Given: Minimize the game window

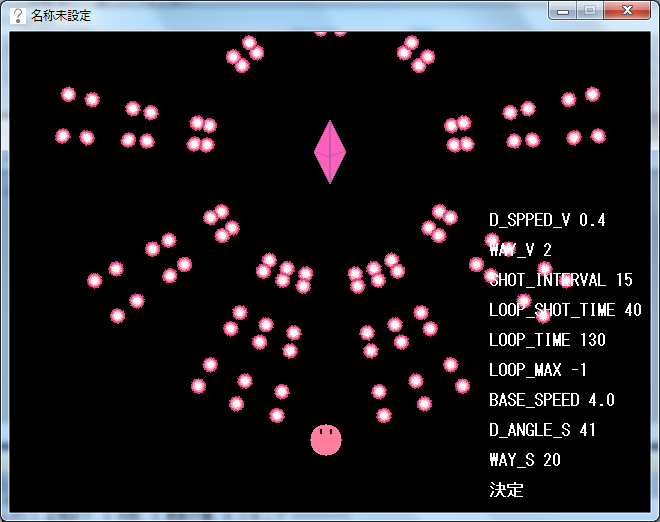Looking at the screenshot, I should pyautogui.click(x=564, y=10).
